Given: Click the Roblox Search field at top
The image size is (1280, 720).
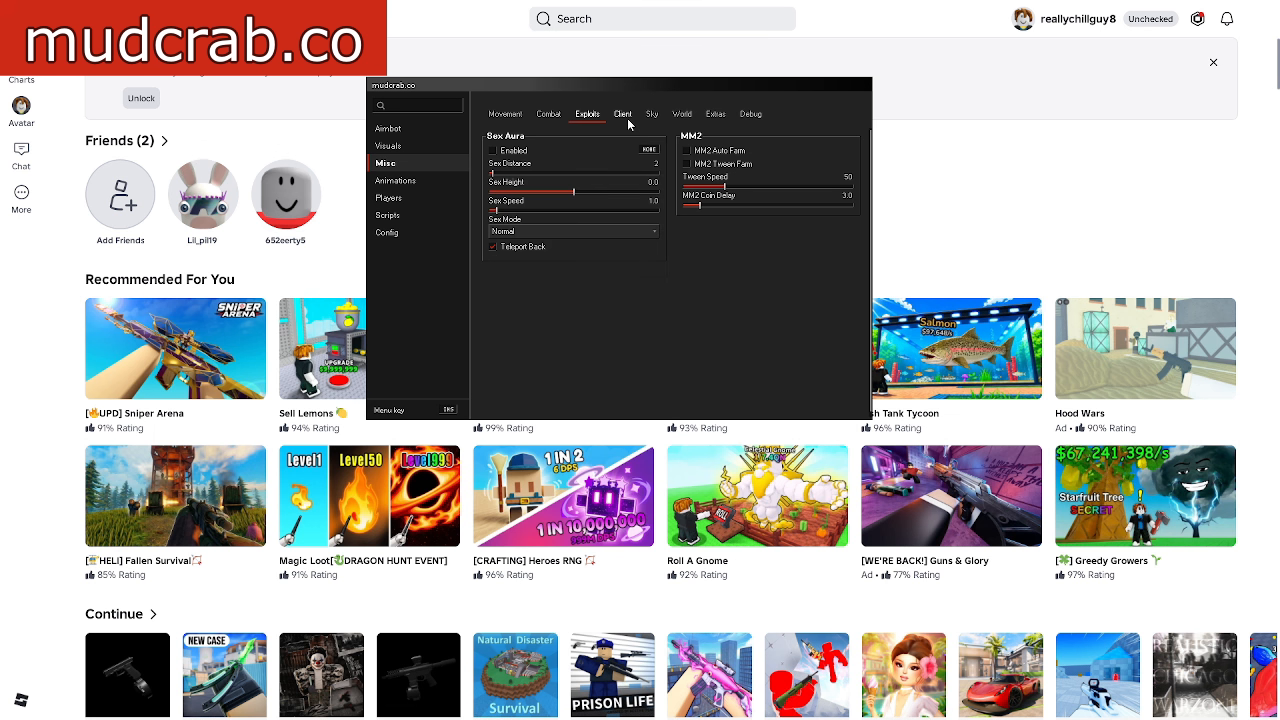Looking at the screenshot, I should (663, 19).
